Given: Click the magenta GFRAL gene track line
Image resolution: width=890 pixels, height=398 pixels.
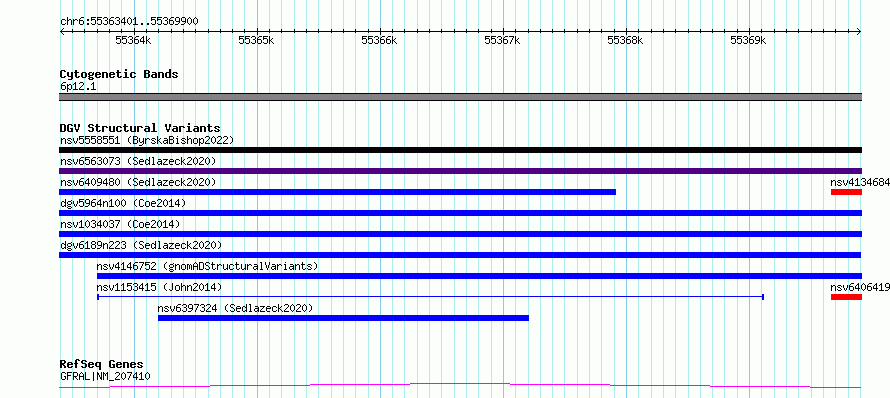Looking at the screenshot, I should coord(460,386).
